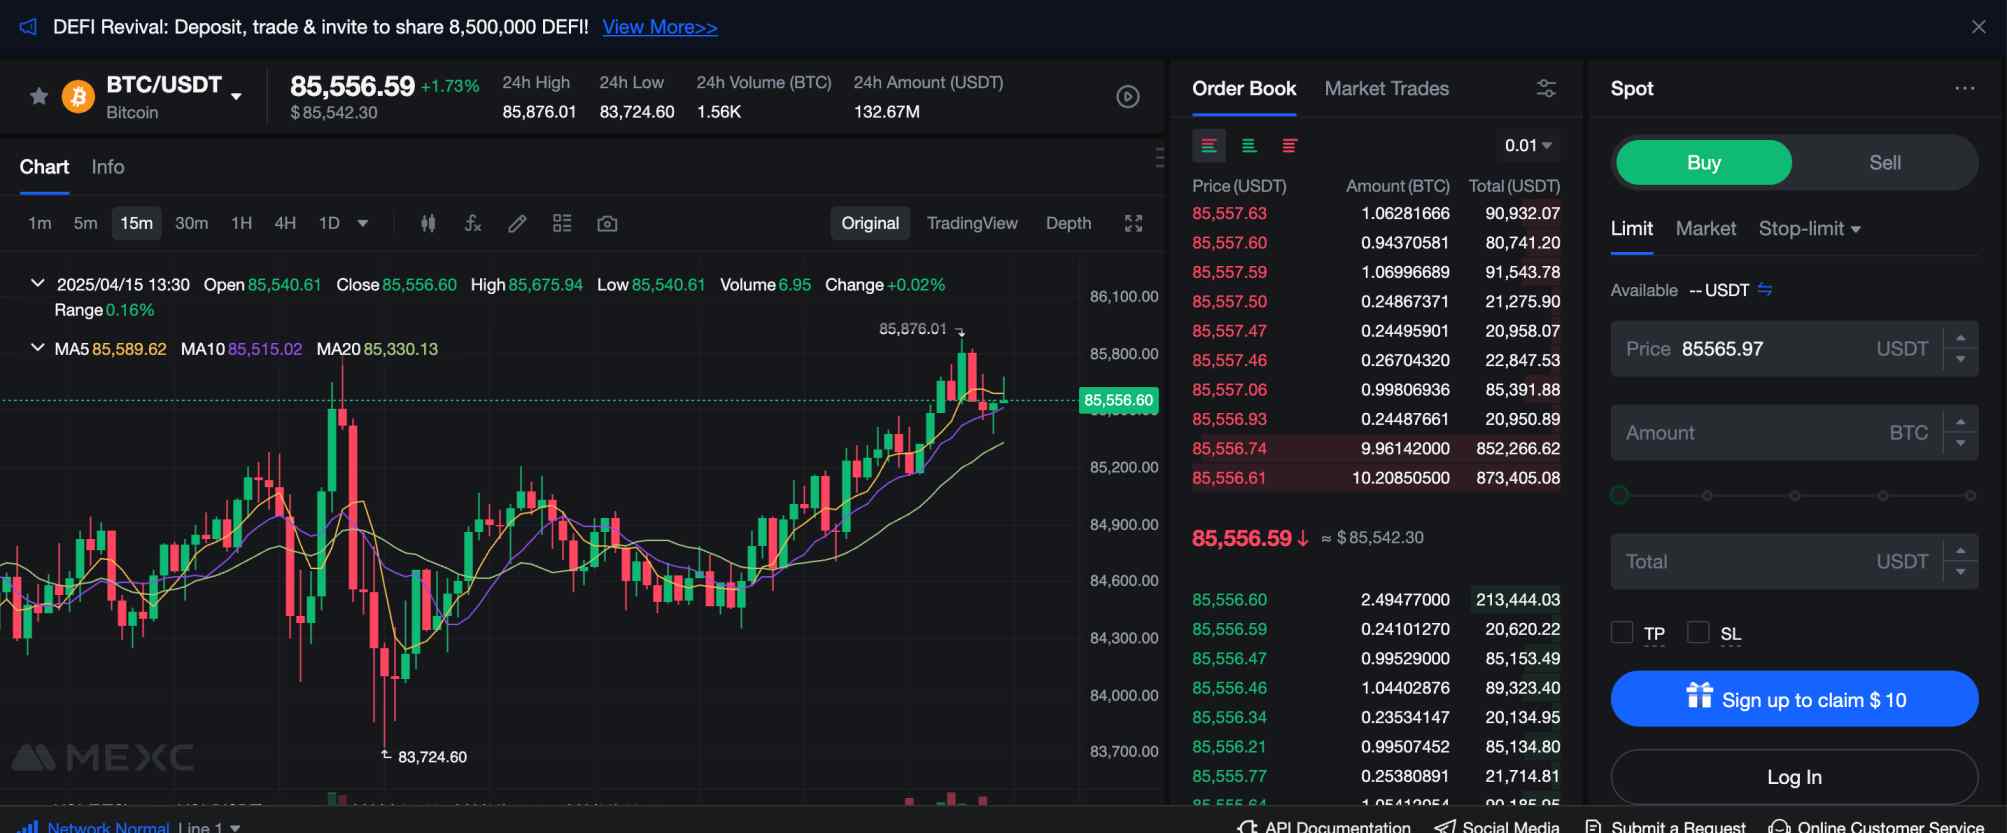Switch chart to Depth view
Screen dimensions: 2007x833
coord(1068,223)
